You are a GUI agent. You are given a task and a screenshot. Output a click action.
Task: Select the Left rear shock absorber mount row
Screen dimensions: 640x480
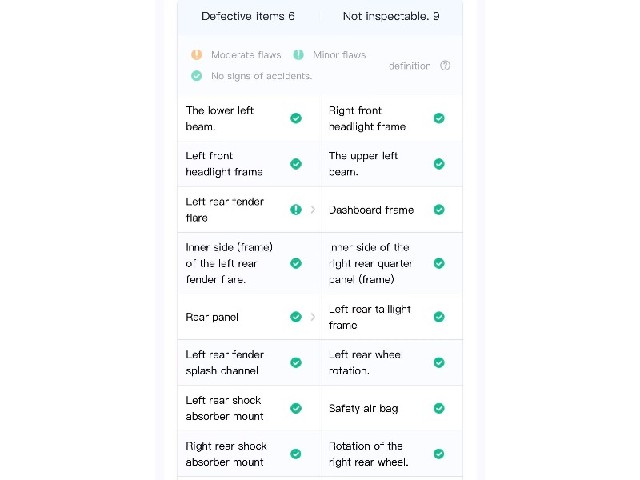[249, 408]
